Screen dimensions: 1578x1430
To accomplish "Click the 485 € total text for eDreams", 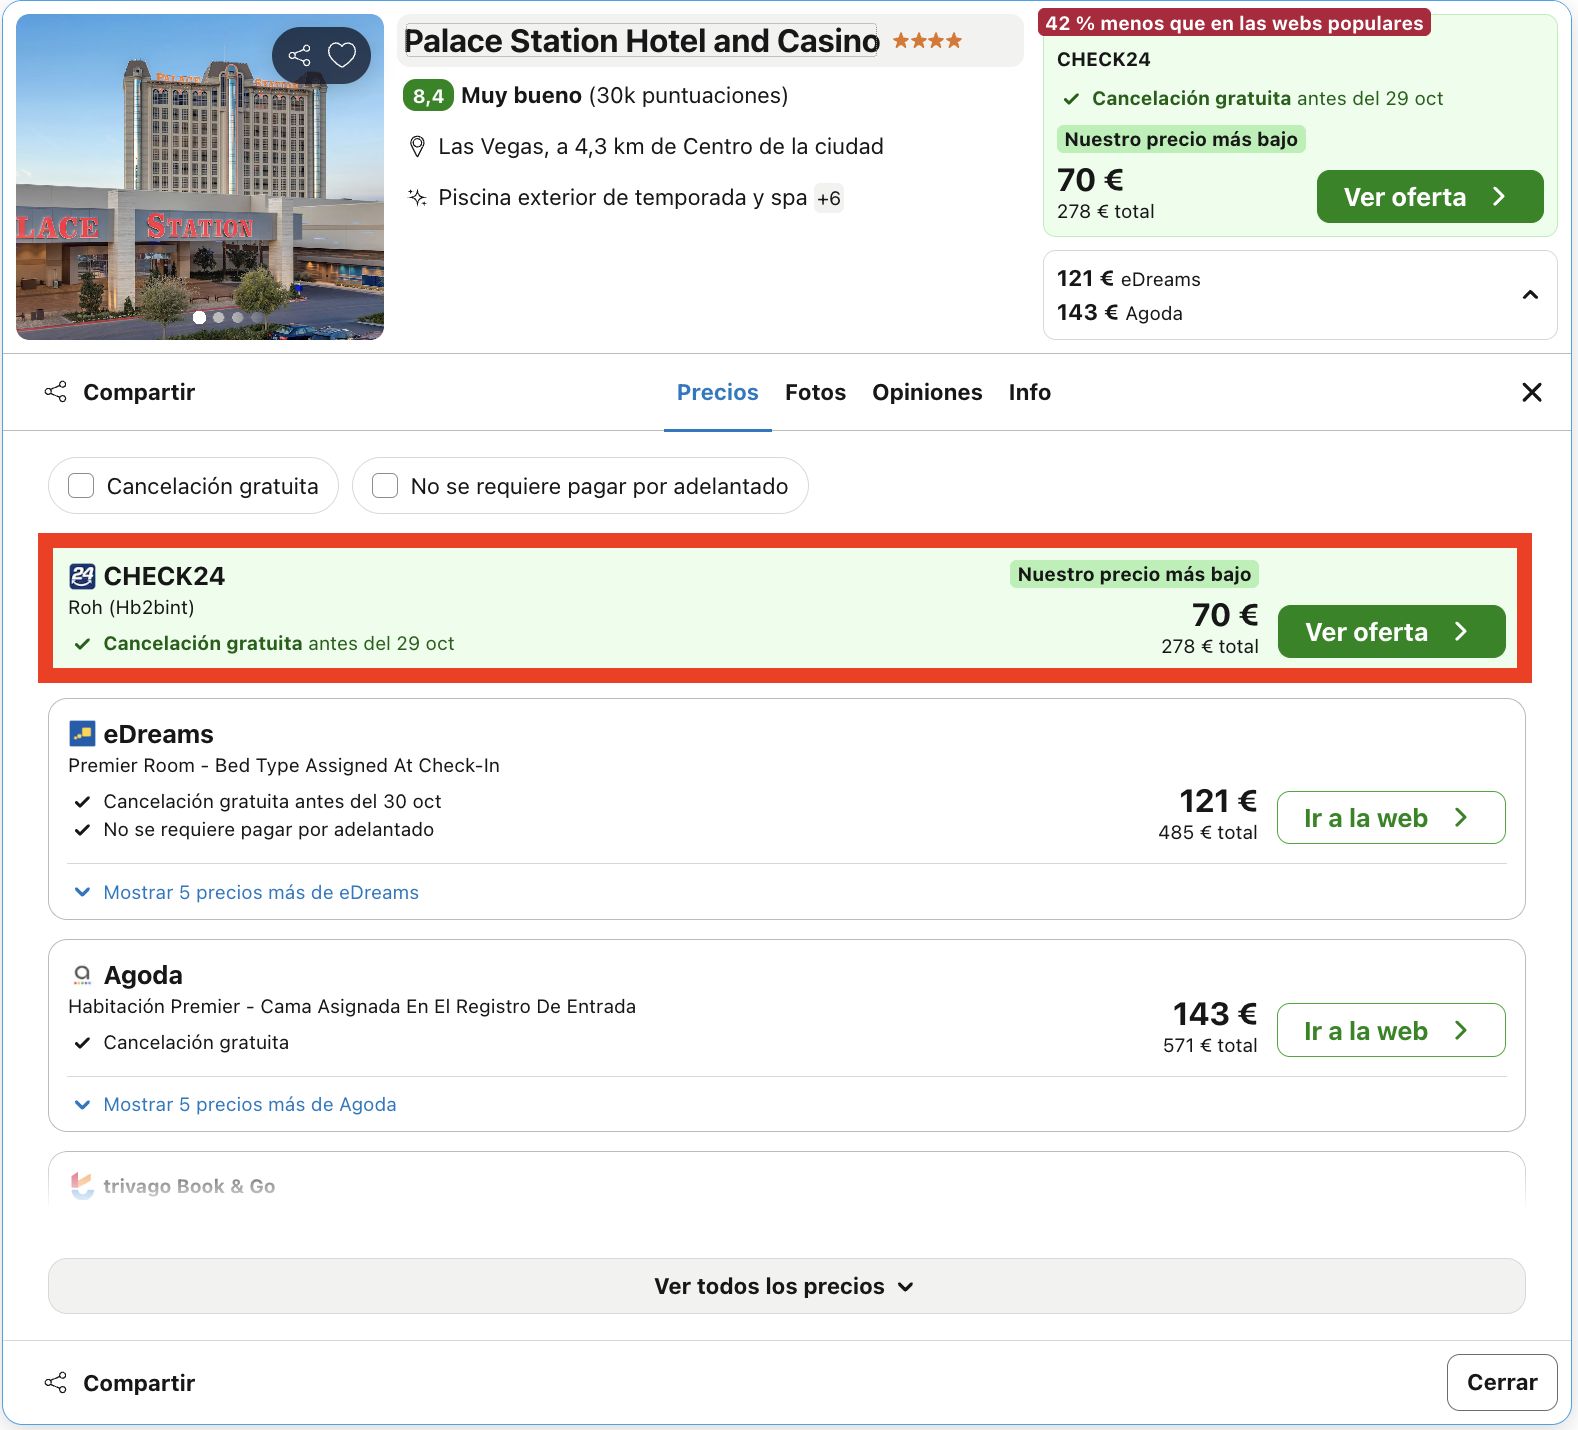I will click(x=1208, y=832).
